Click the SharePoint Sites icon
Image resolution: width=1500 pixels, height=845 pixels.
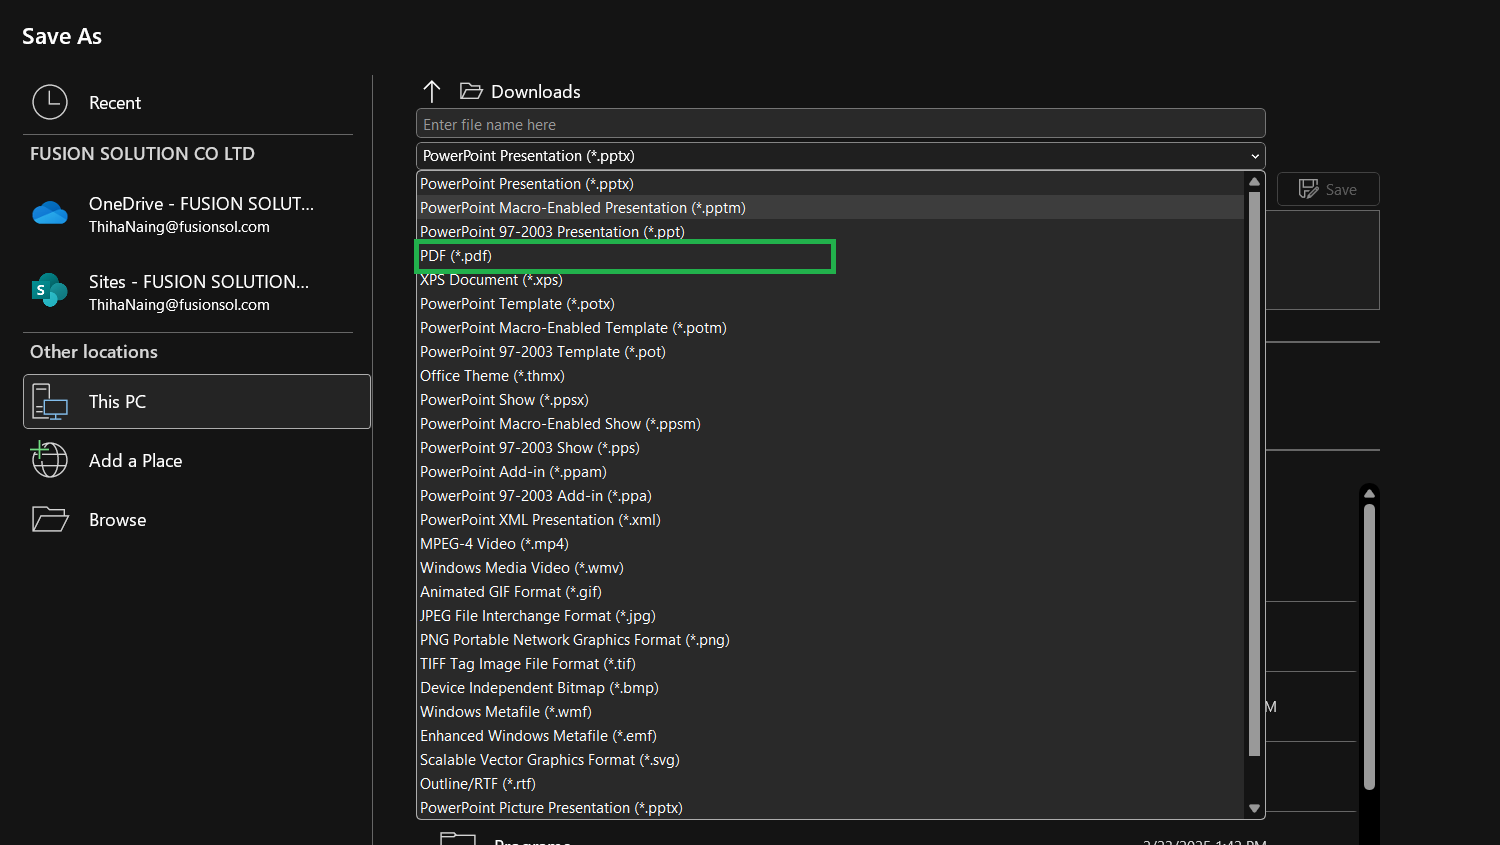pos(50,291)
